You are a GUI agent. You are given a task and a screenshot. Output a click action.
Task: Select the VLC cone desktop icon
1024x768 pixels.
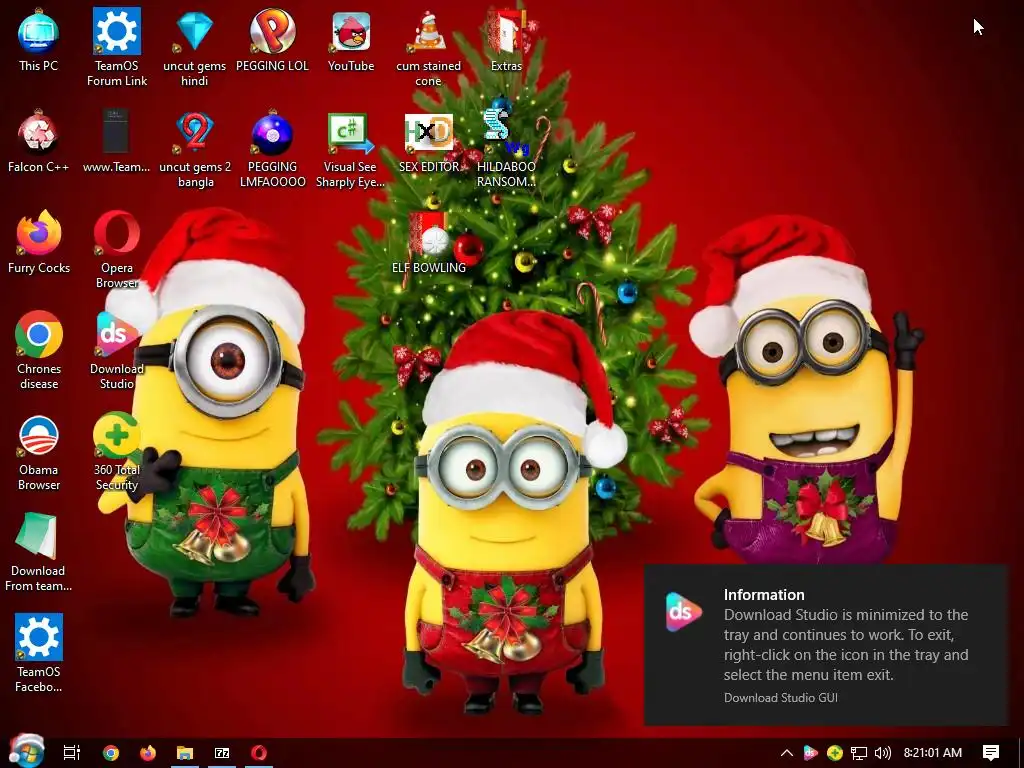tap(428, 47)
